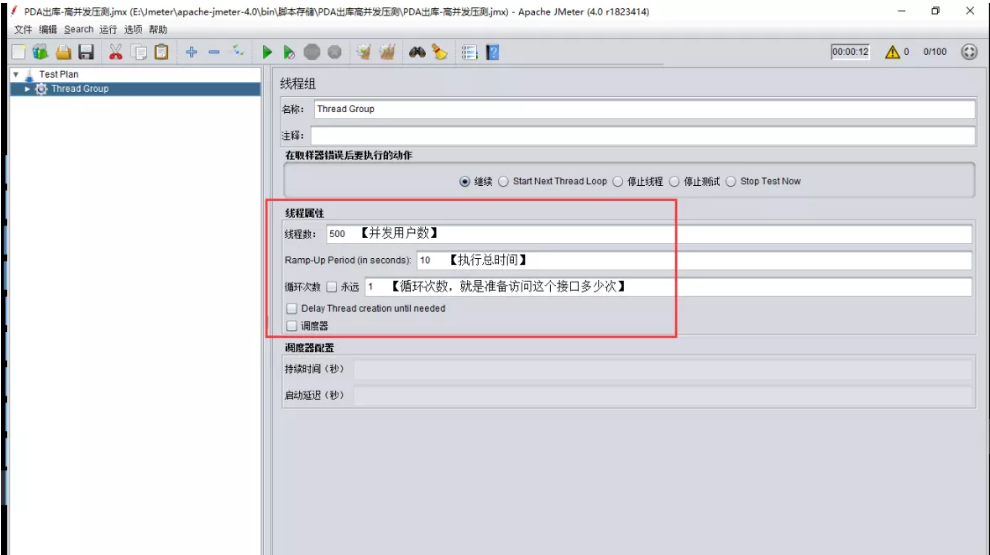The height and width of the screenshot is (555, 990).
Task: Clear all results with double broom
Action: pyautogui.click(x=387, y=52)
